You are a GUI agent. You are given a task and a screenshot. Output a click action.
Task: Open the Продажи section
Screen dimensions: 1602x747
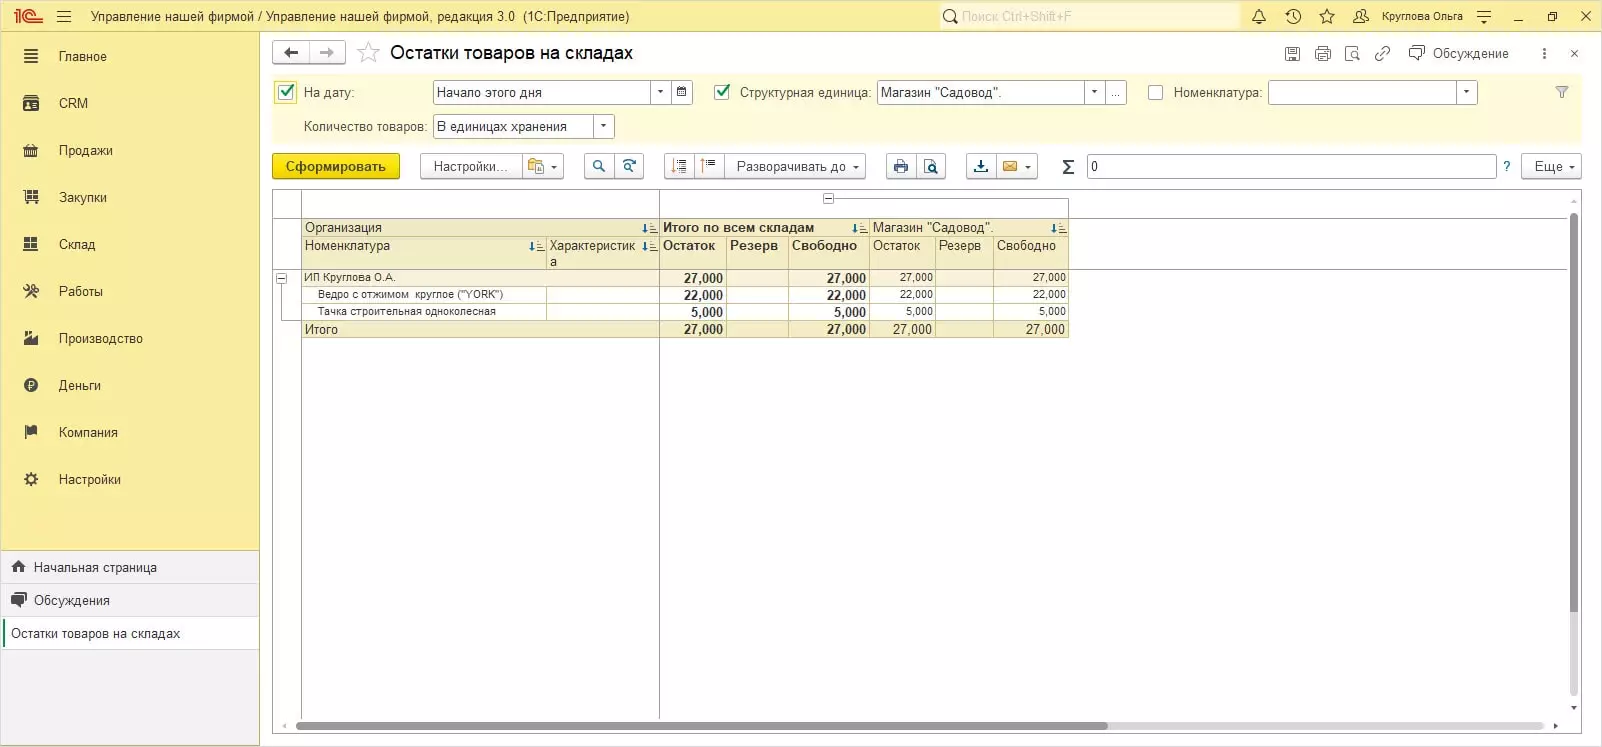click(x=85, y=150)
